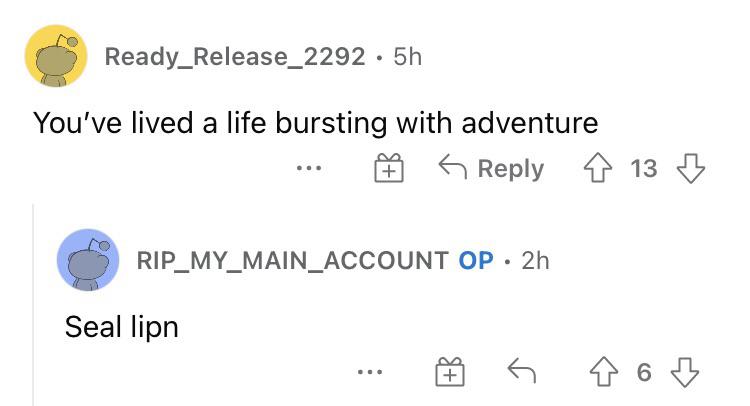This screenshot has height=406, width=750.
Task: Click the gift award icon on OP's reply
Action: tap(450, 373)
